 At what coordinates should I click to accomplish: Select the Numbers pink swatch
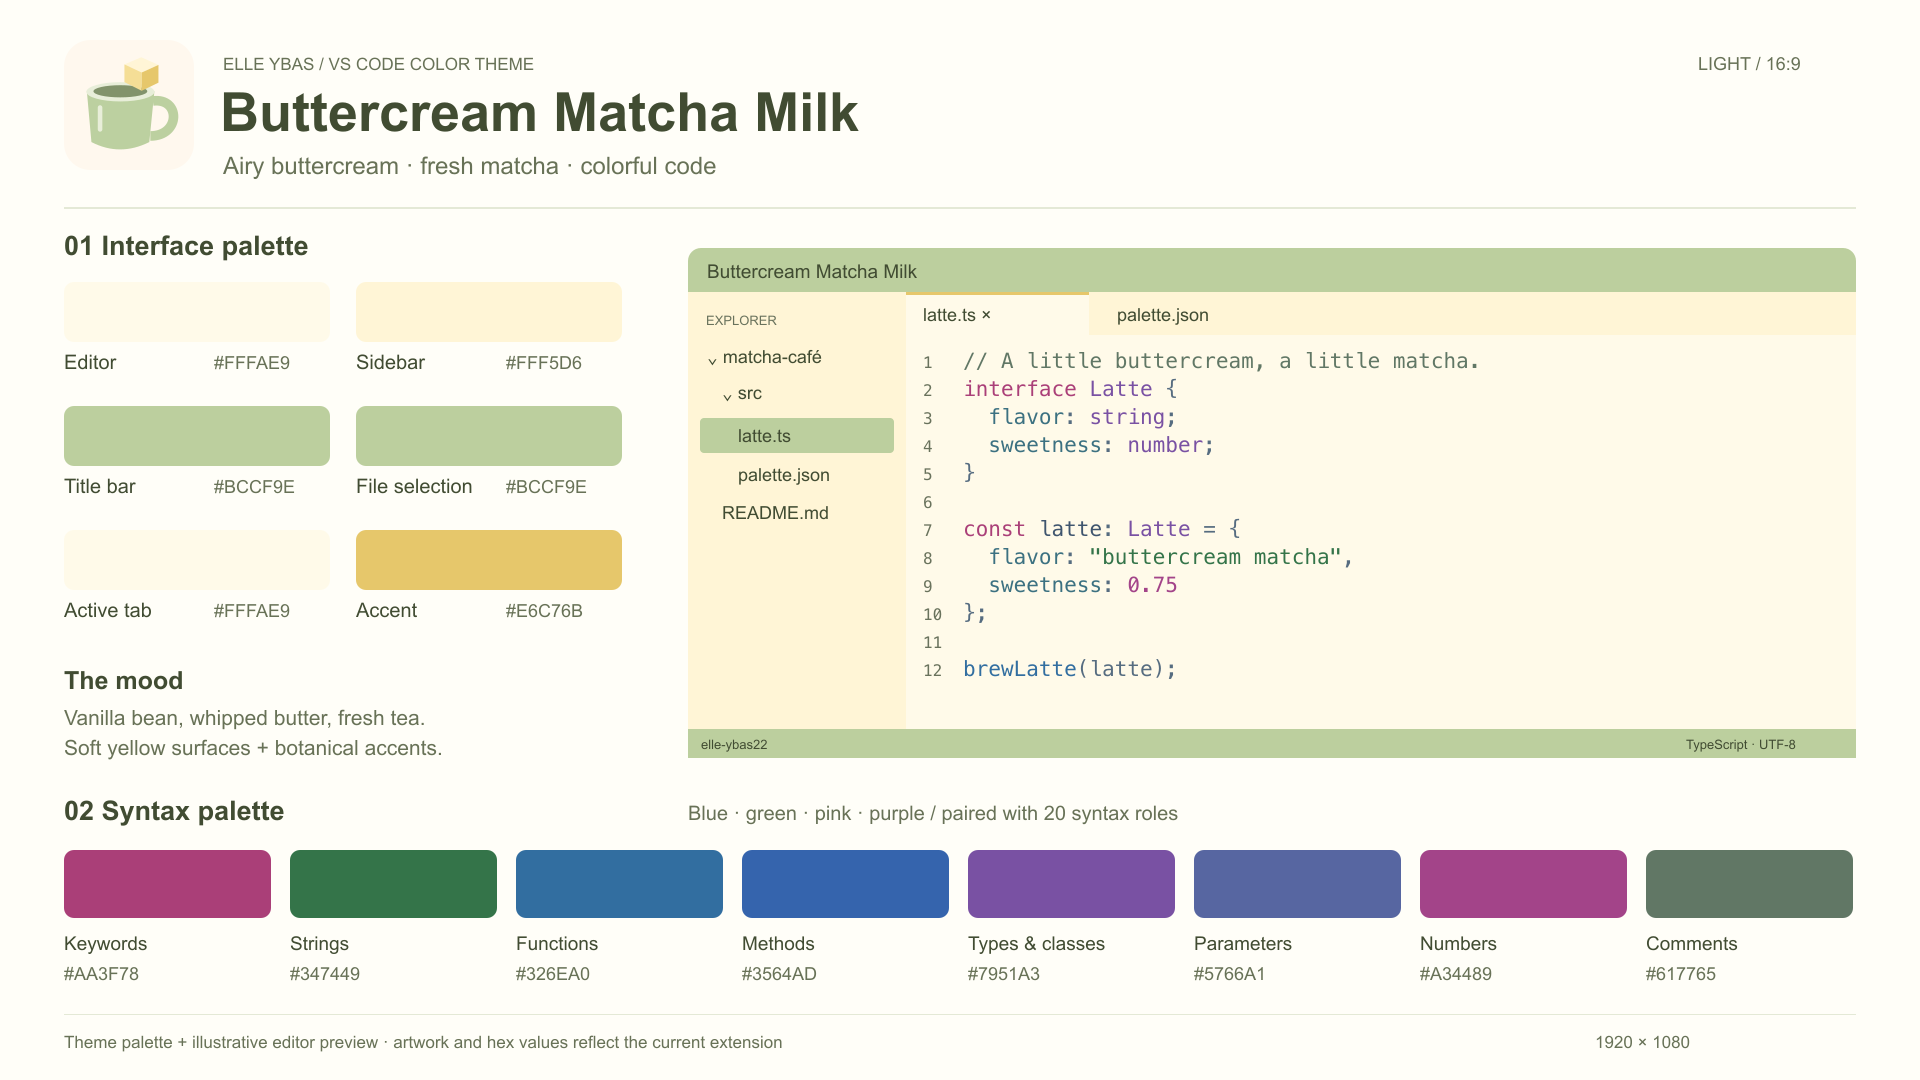(1523, 884)
